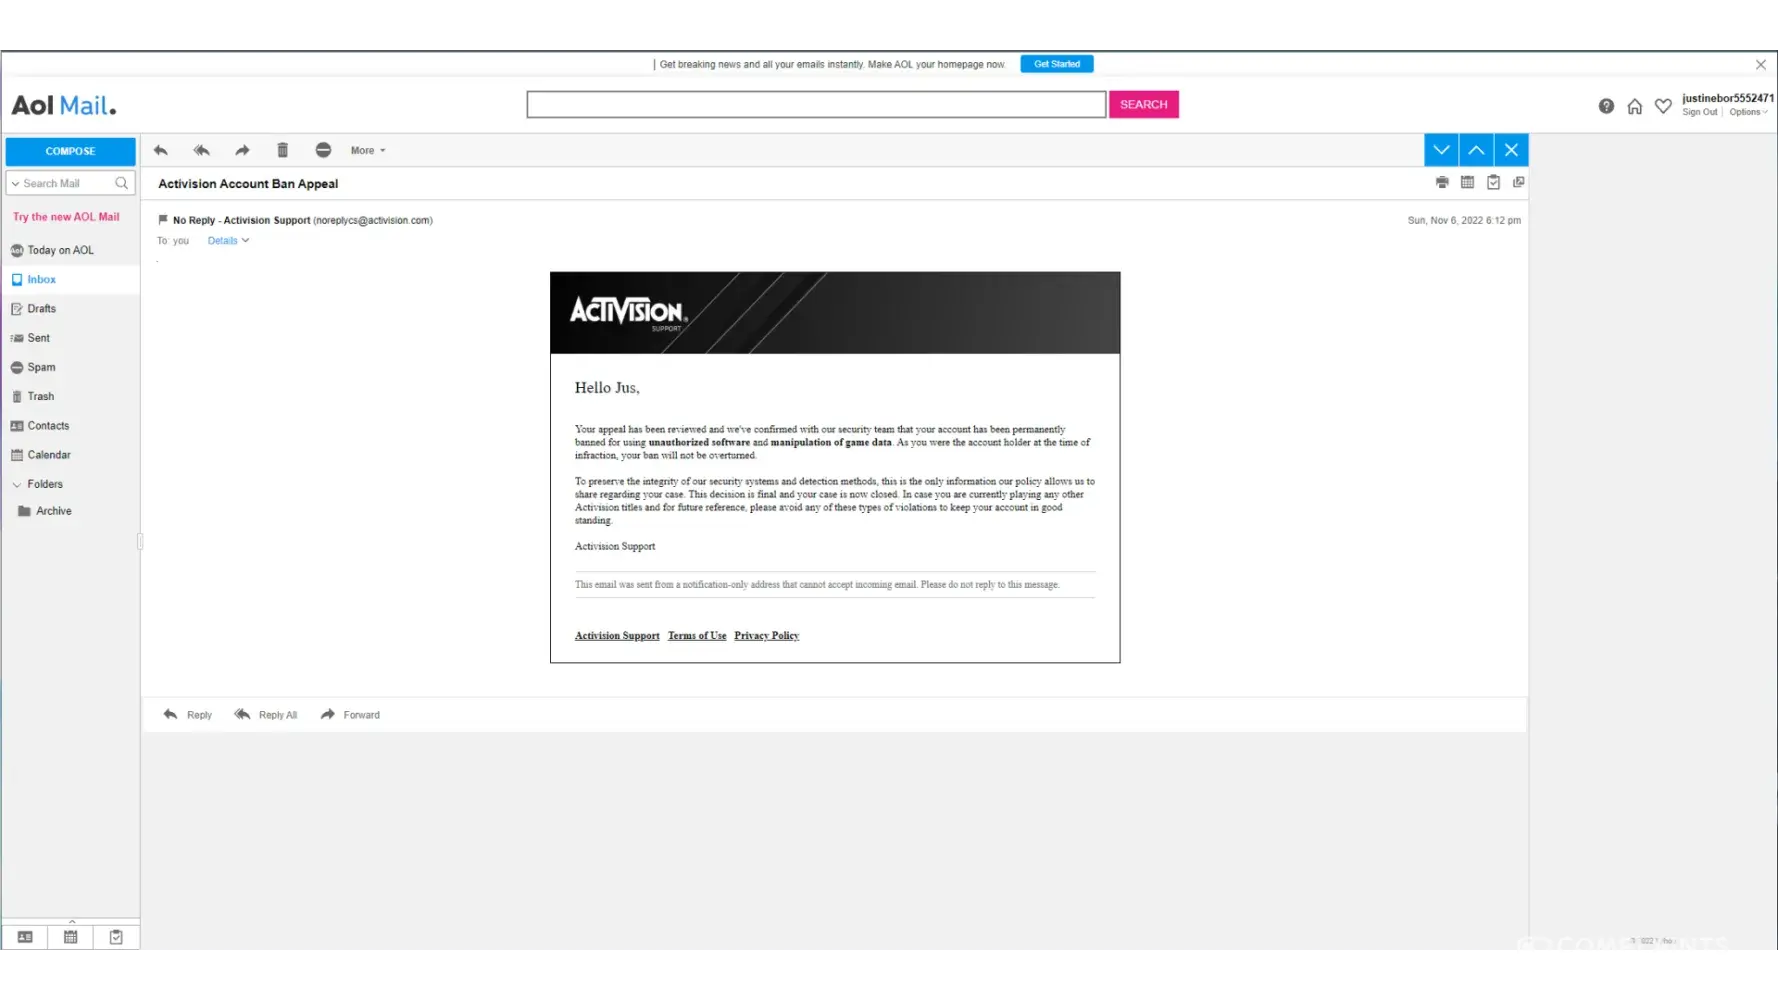
Task: Click the calendar icon in the message header
Action: [1467, 182]
